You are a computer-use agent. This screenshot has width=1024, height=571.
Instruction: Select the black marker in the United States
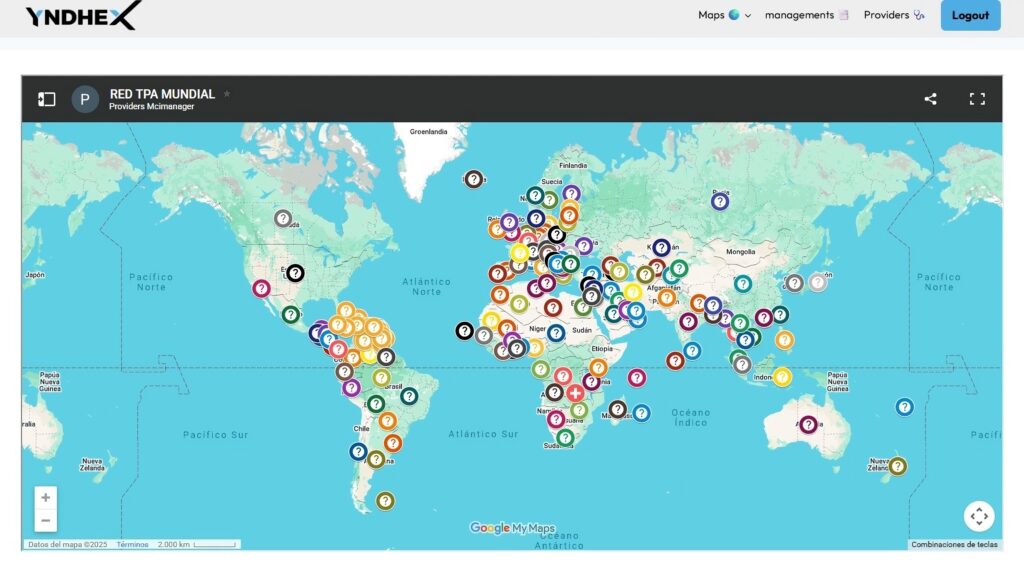coord(295,273)
